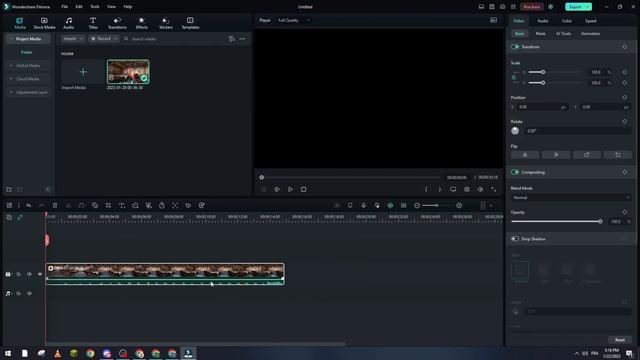The width and height of the screenshot is (640, 360).
Task: Open the Transitions tab
Action: point(117,23)
